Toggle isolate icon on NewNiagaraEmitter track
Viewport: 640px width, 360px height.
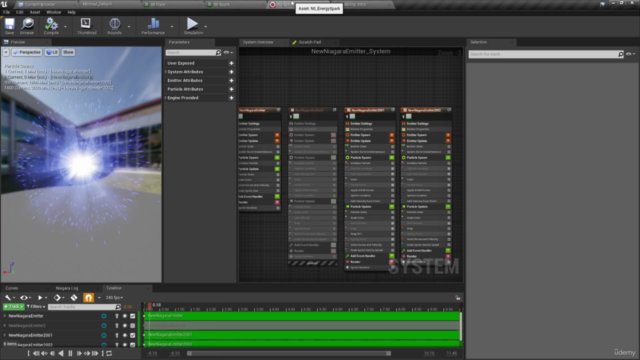tap(117, 316)
